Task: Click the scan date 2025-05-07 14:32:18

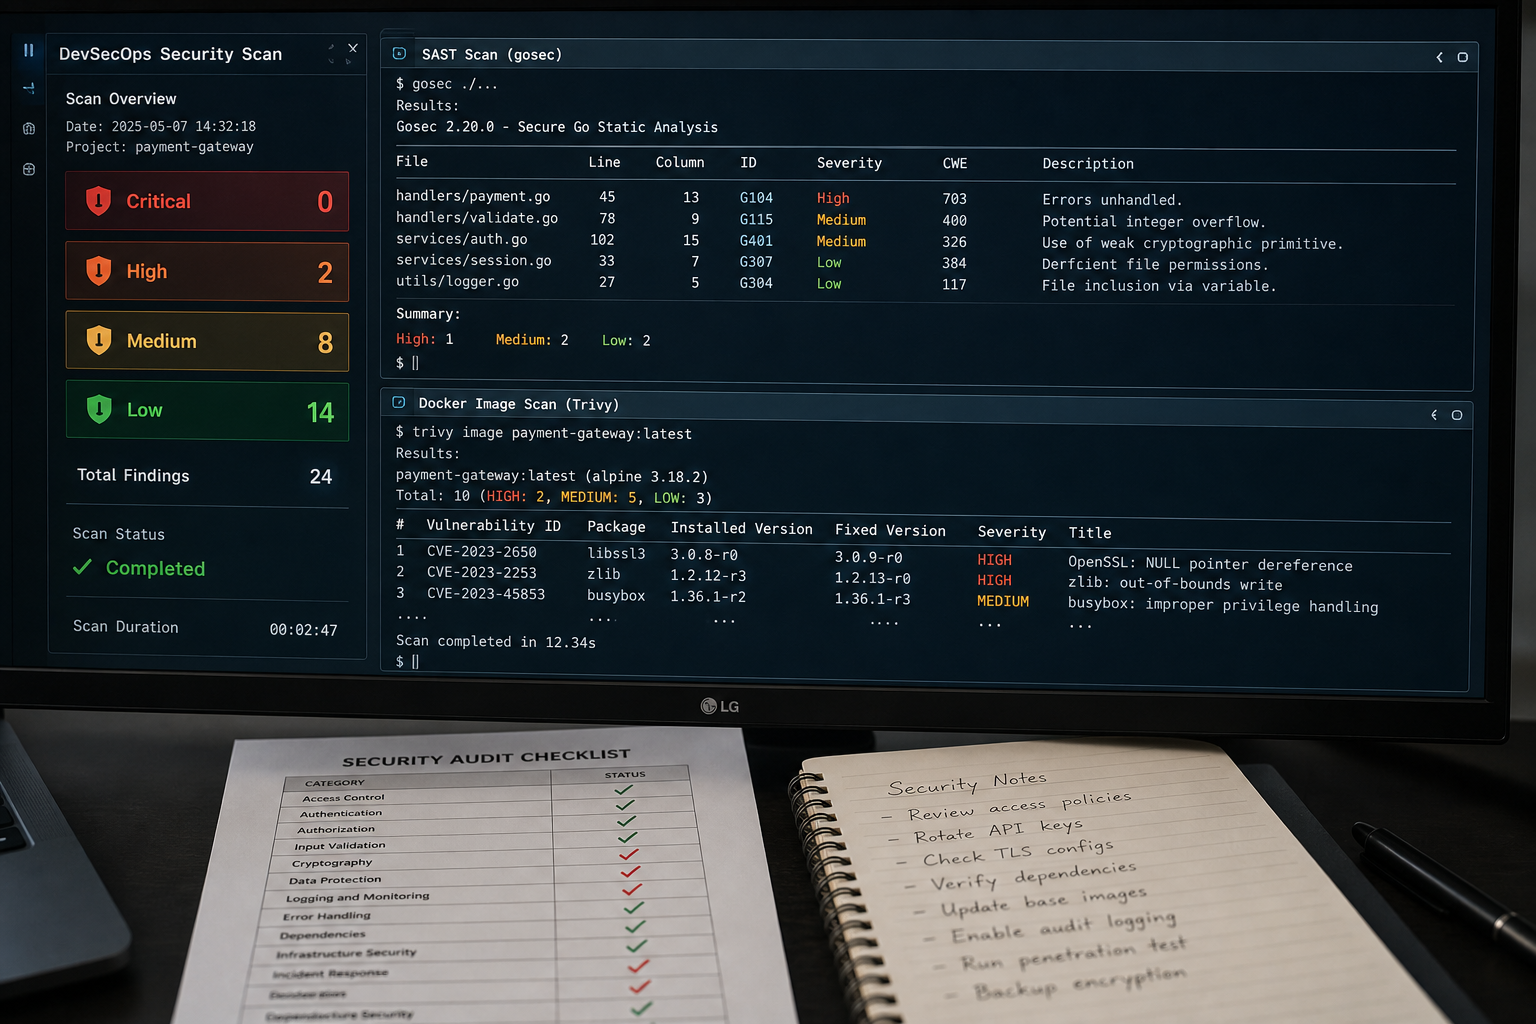Action: point(184,127)
